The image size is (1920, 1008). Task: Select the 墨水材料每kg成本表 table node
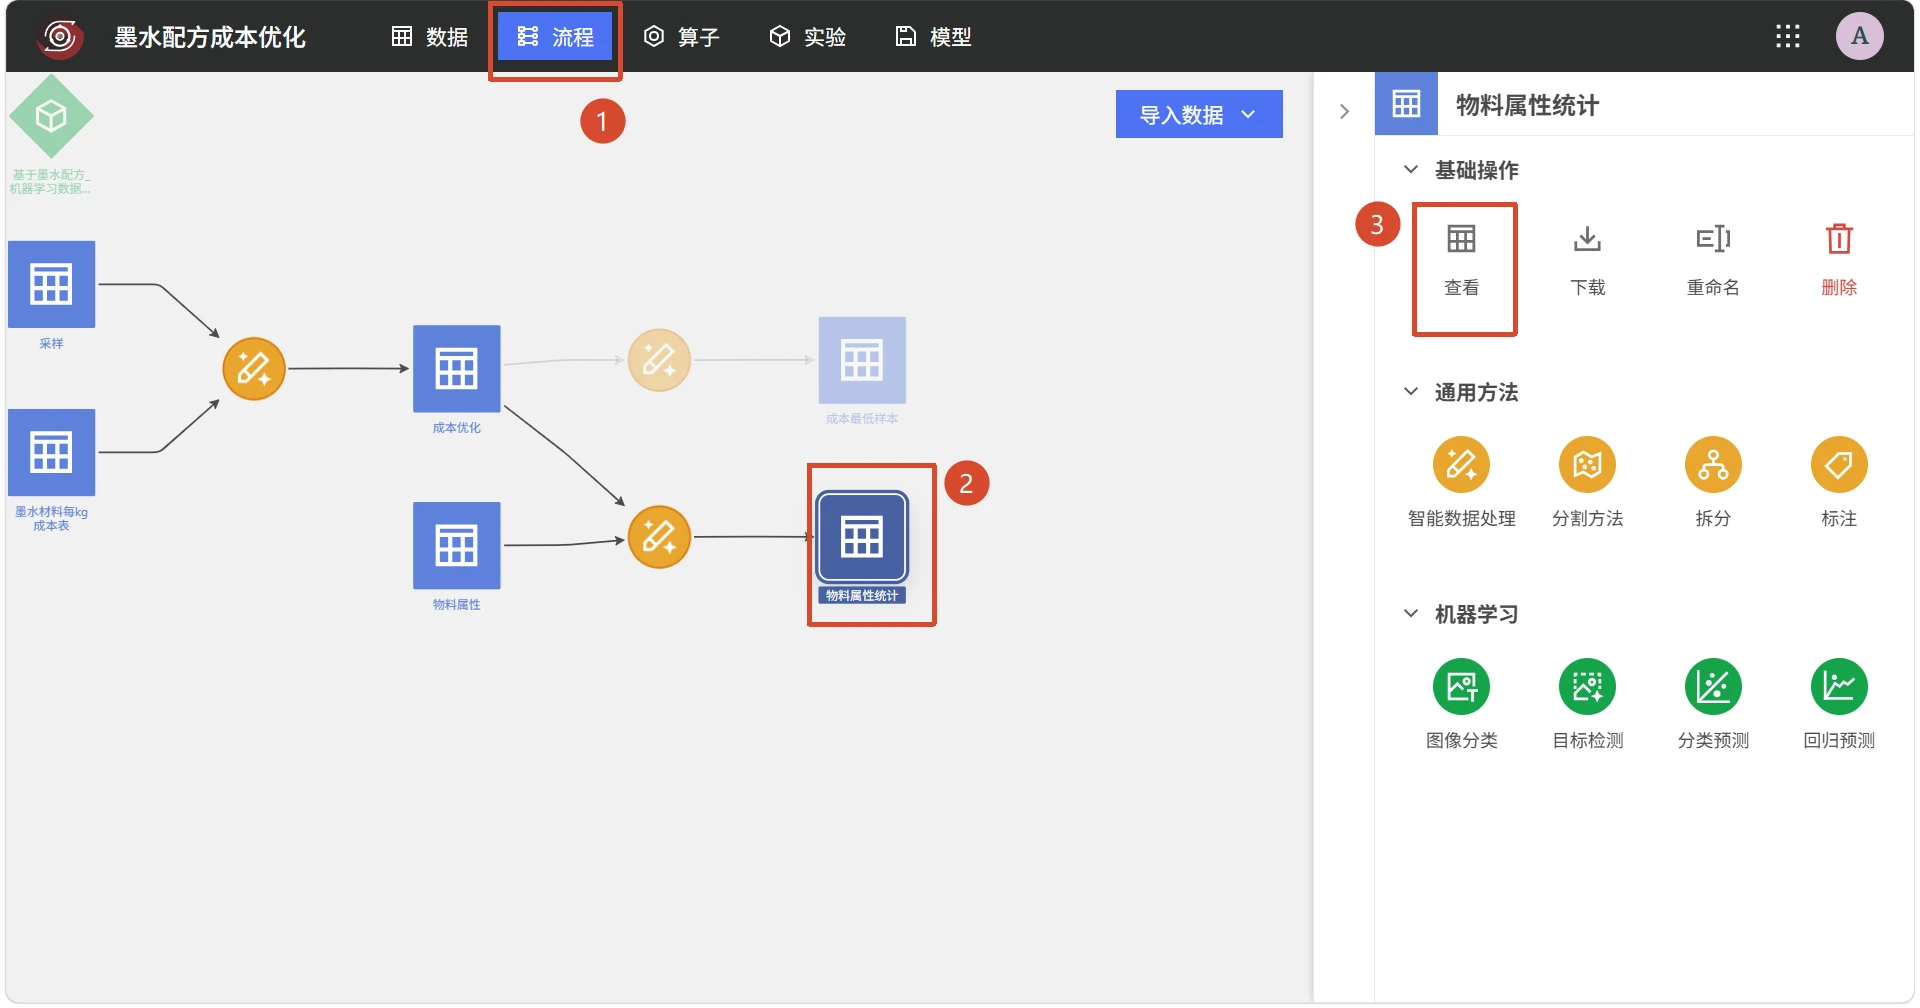pos(52,452)
